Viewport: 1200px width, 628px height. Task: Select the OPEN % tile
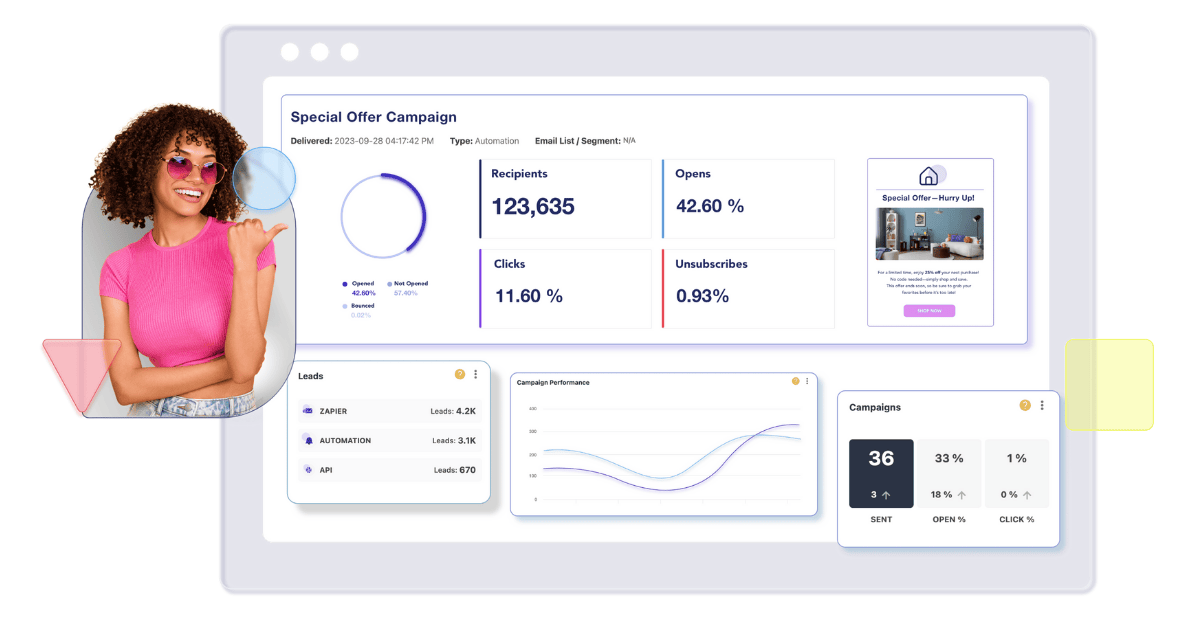(949, 473)
